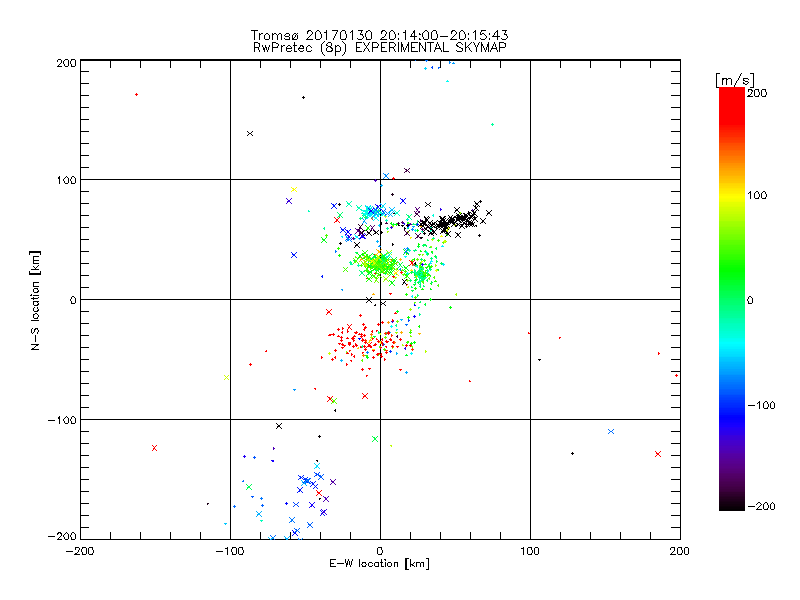Click the red X marker at far lower-left
Viewport: 800px width, 600px height.
click(x=155, y=448)
